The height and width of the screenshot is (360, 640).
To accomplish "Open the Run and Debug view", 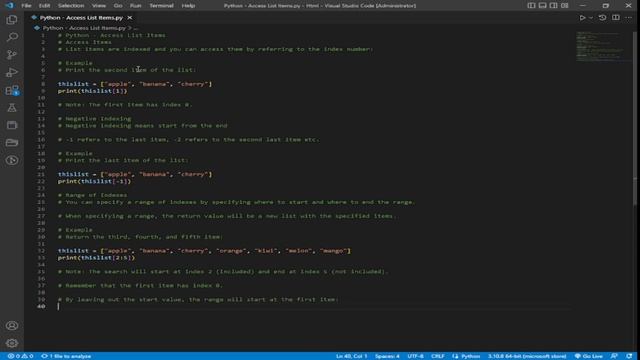I will click(x=12, y=72).
